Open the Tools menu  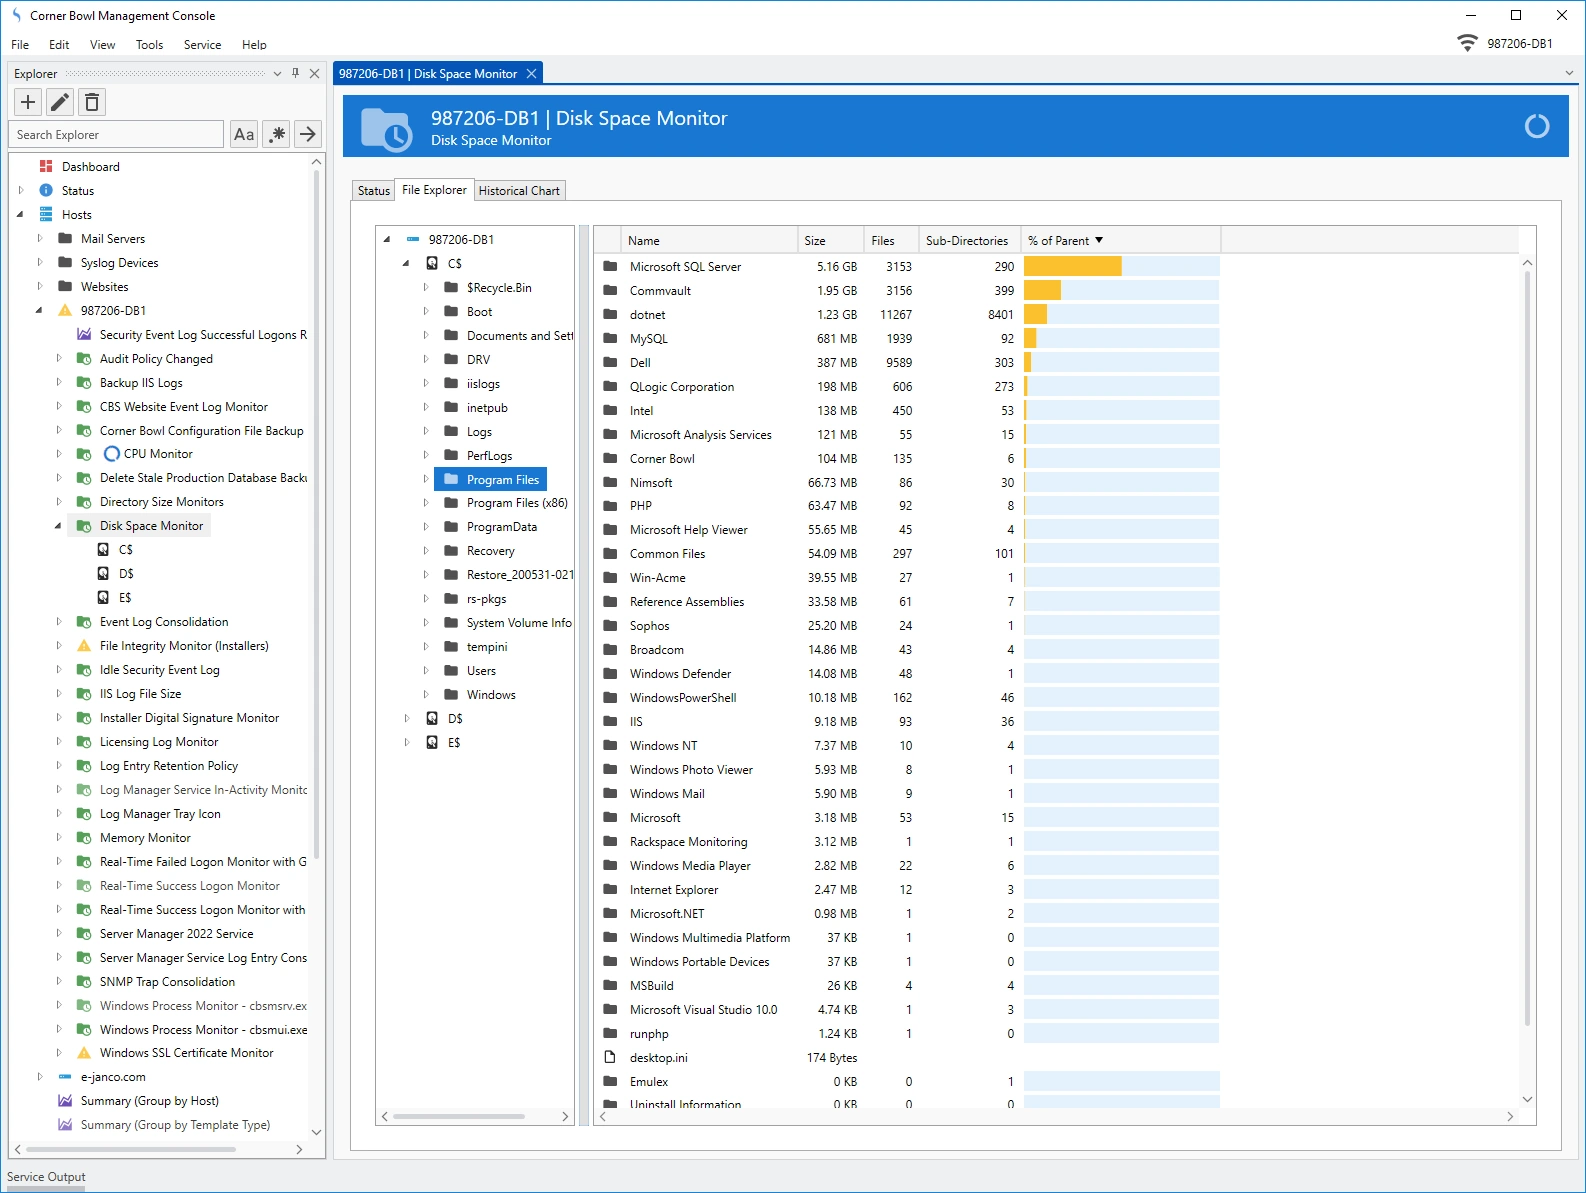pos(149,45)
